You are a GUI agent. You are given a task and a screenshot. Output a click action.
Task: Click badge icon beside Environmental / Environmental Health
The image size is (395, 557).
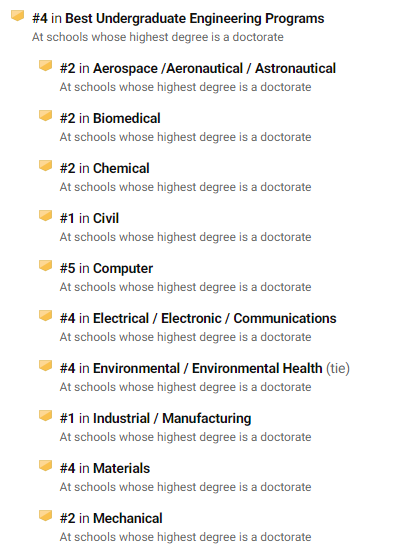[x=45, y=366]
